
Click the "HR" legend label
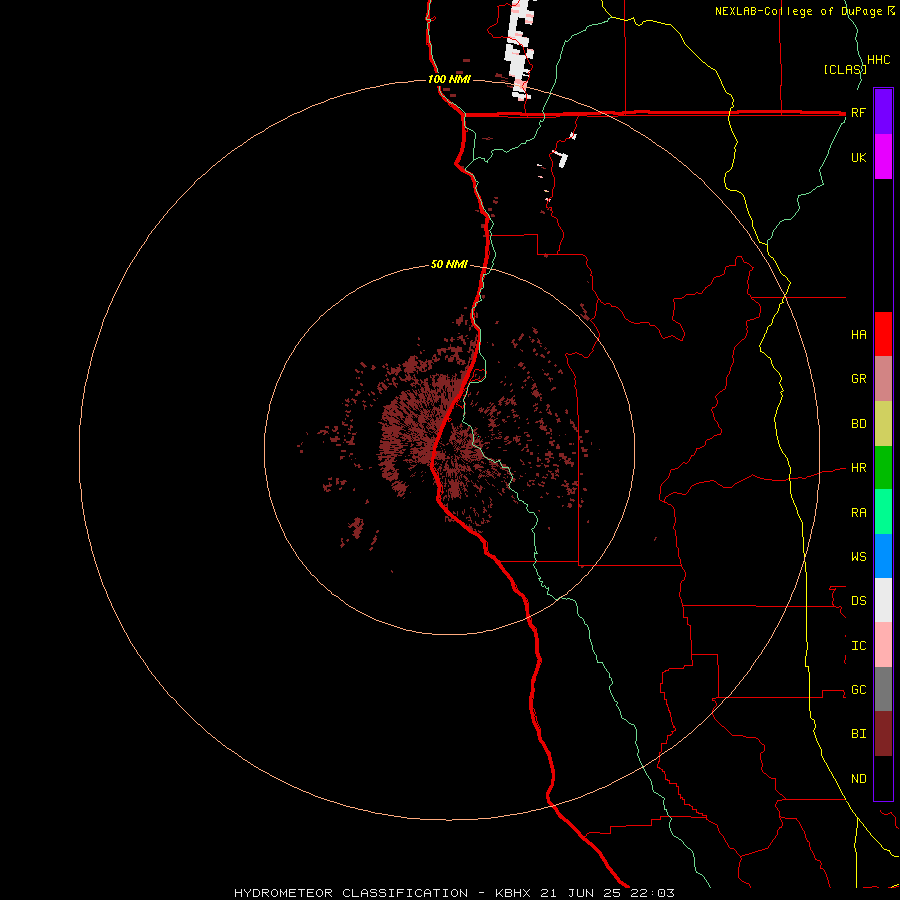858,468
